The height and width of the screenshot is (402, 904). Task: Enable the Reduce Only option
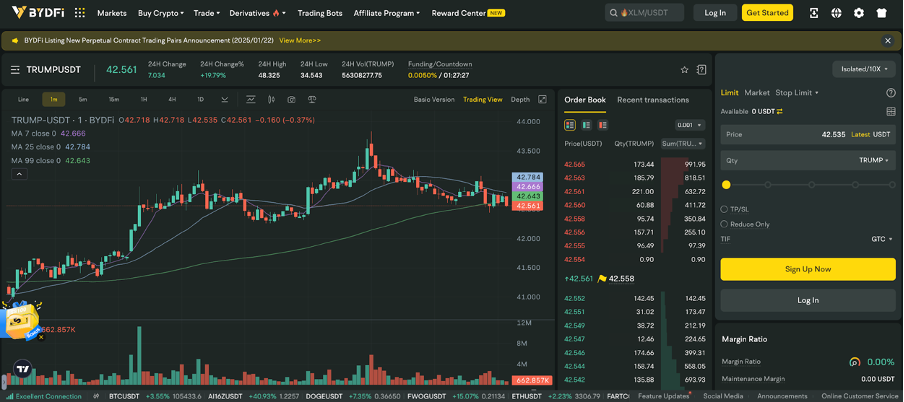click(x=724, y=224)
